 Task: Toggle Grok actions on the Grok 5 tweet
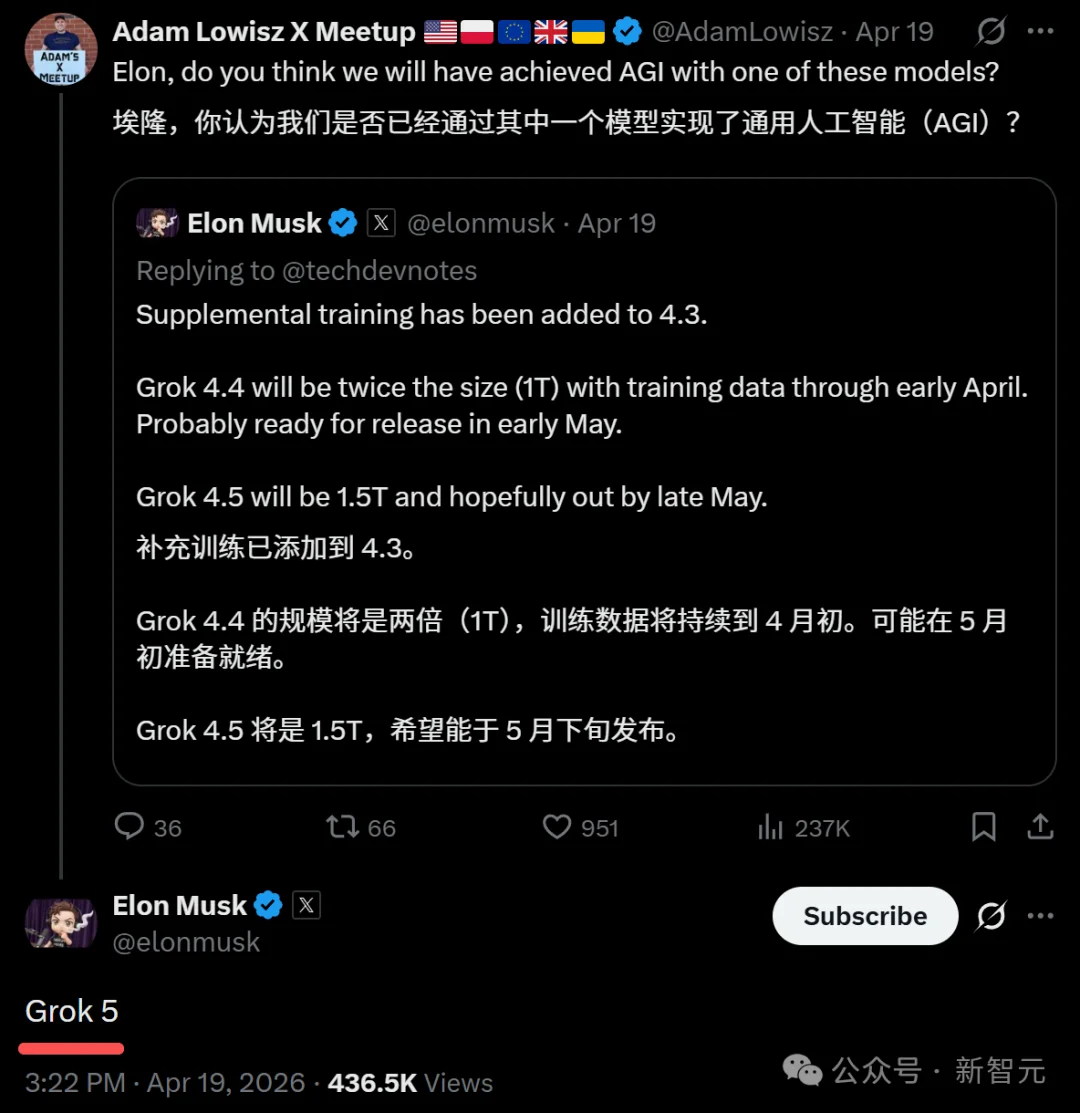pos(990,916)
